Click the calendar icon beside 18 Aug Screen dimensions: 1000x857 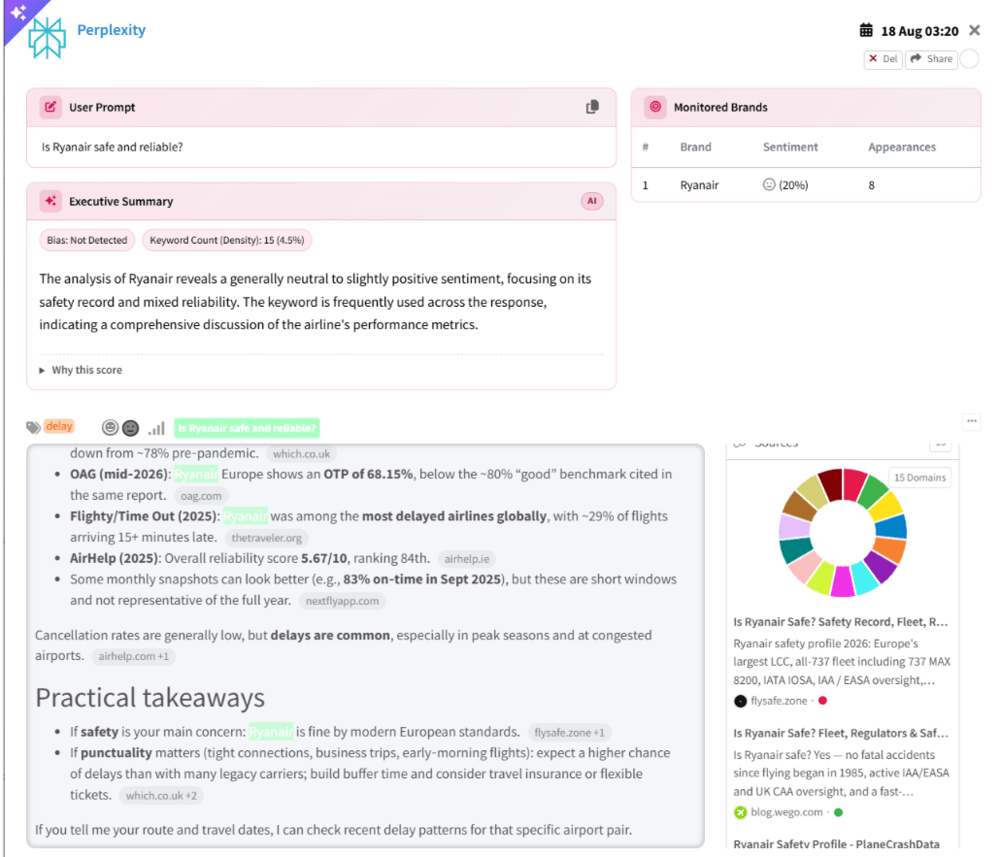tap(865, 30)
